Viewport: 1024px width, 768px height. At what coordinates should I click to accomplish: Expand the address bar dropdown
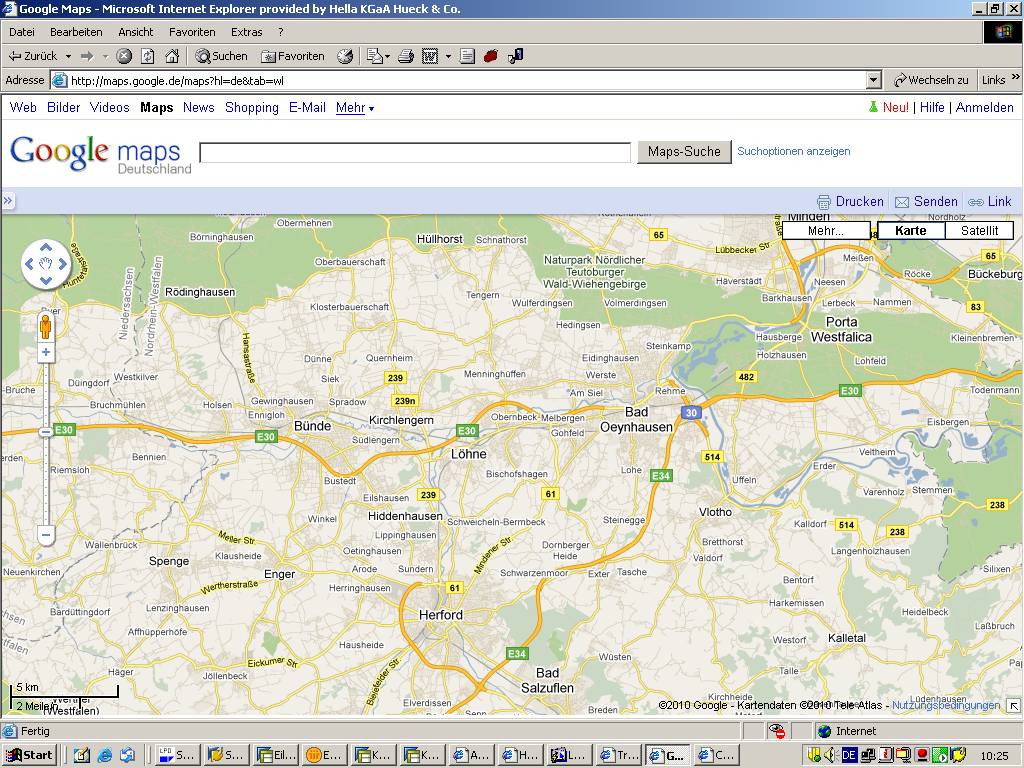tap(873, 80)
